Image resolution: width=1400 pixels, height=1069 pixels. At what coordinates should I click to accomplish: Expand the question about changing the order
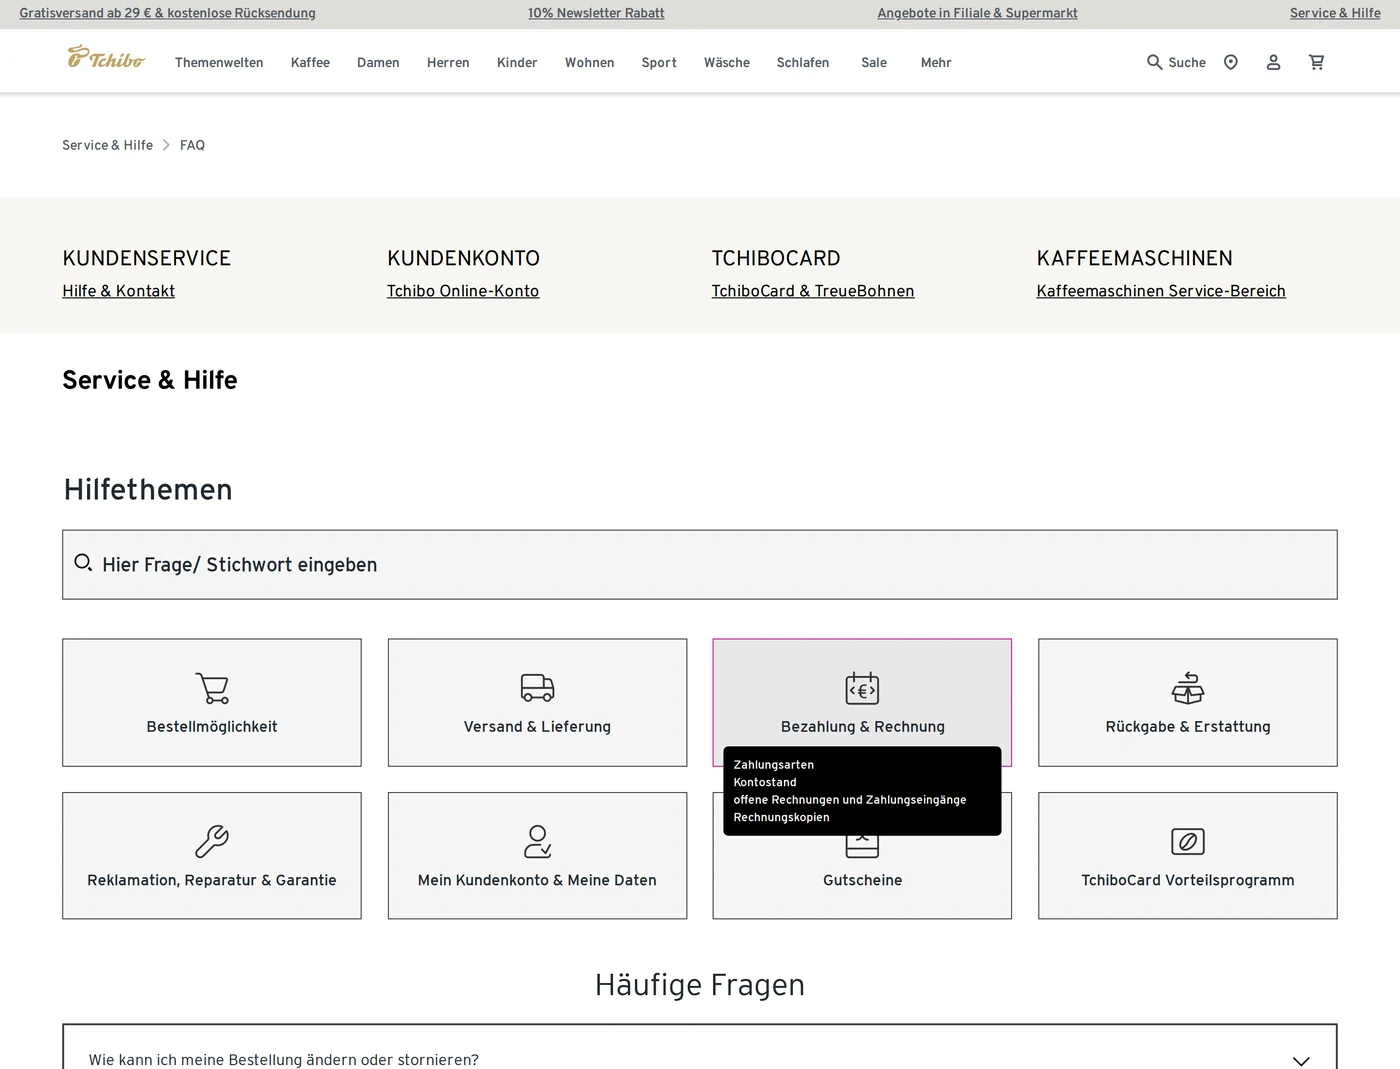click(700, 1047)
